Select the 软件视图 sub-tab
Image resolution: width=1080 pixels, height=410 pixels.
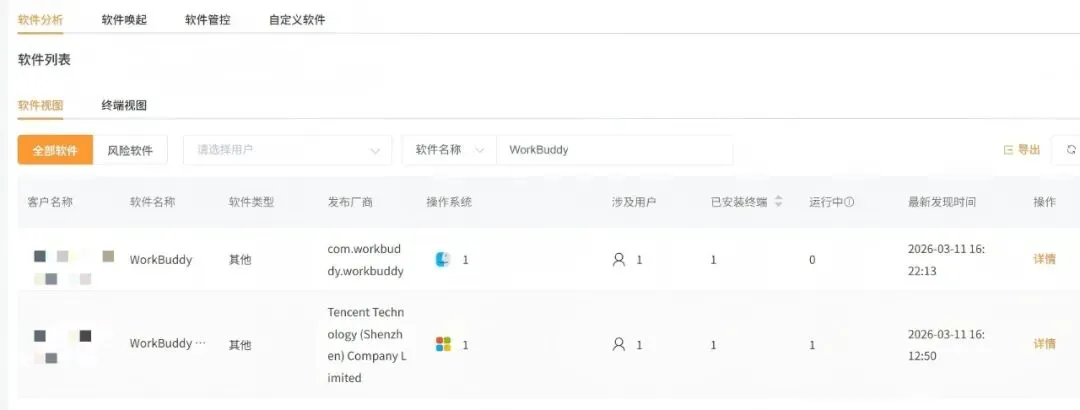coord(40,105)
